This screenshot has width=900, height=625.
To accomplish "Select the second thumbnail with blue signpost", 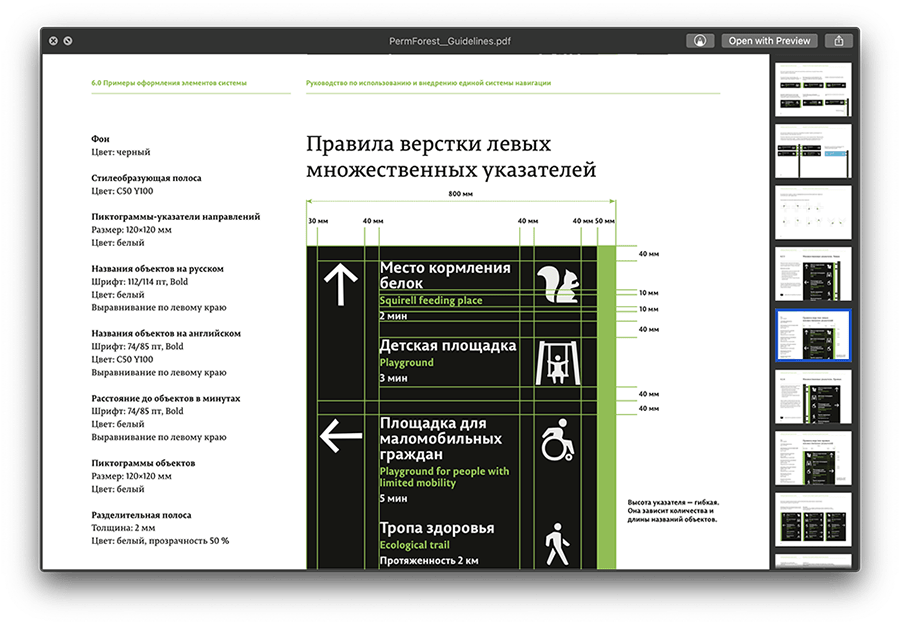I will click(813, 151).
